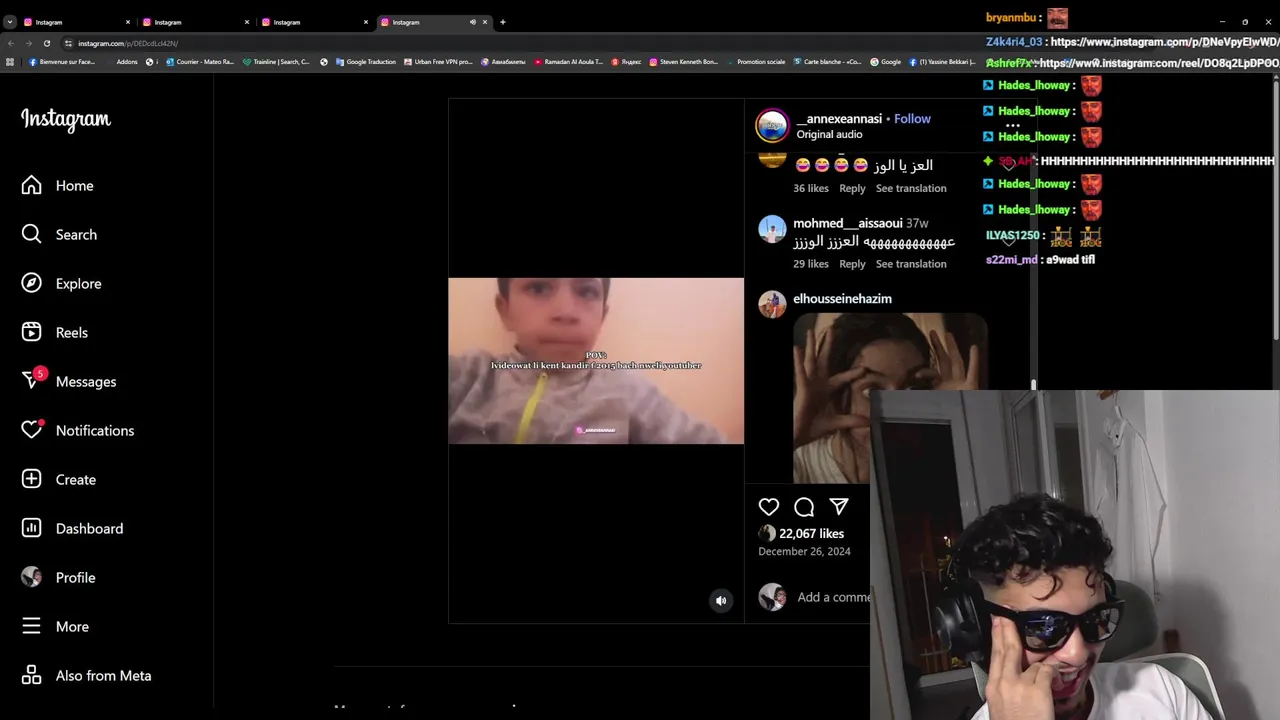Open Profile from the sidebar

[58, 578]
